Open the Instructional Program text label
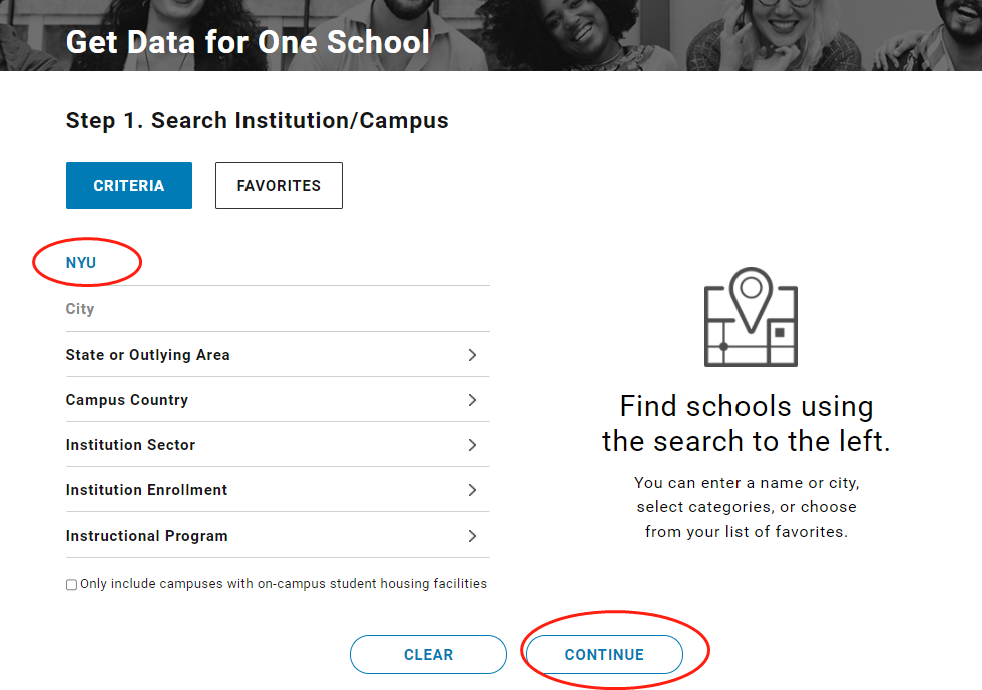 (146, 536)
